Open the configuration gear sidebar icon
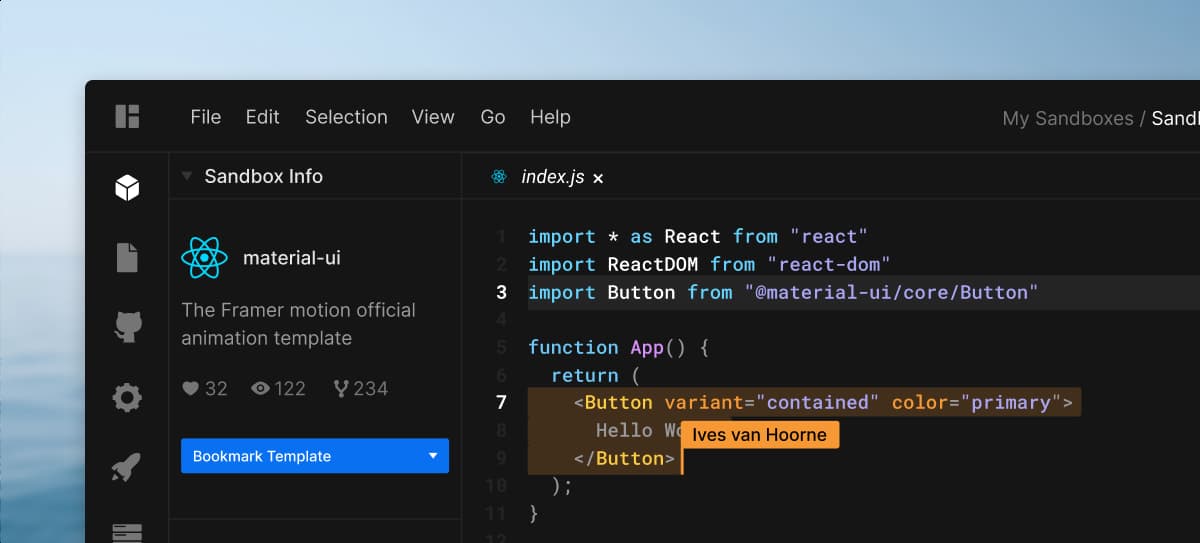 coord(127,398)
